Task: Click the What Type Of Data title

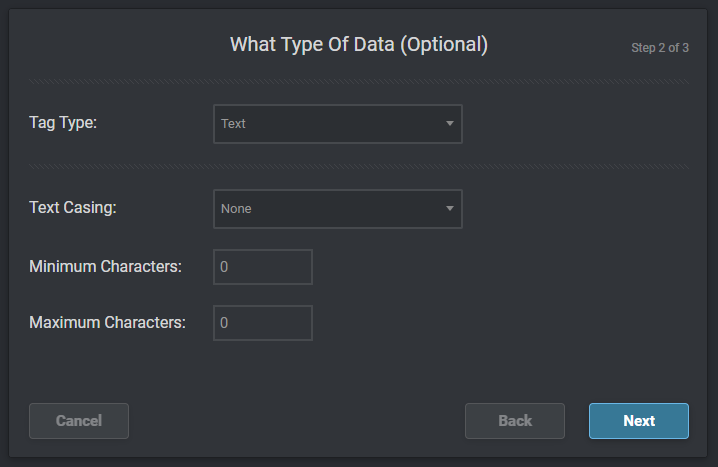Action: tap(359, 45)
